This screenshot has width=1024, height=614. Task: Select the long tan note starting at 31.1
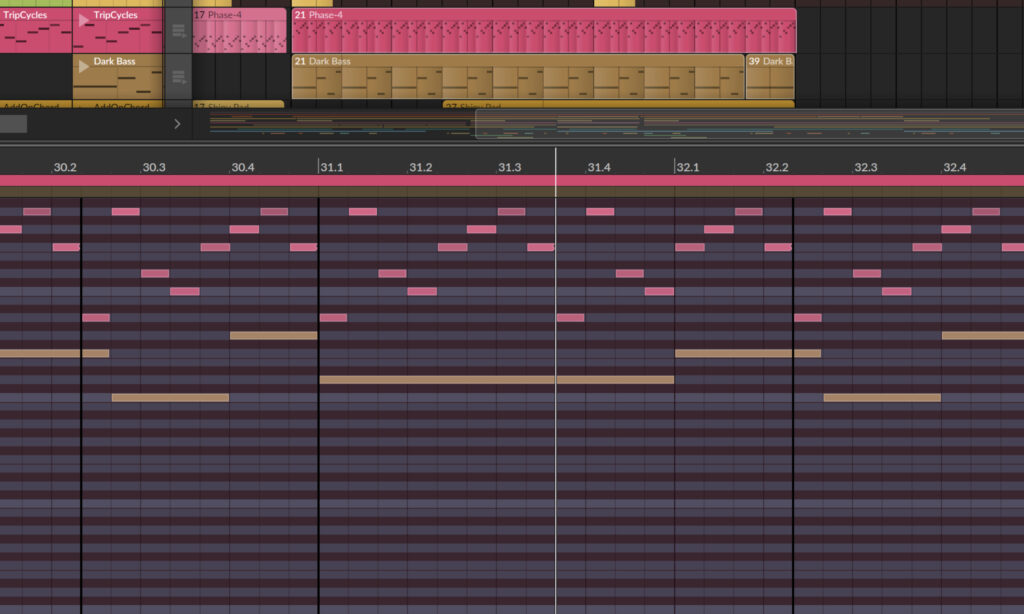[496, 380]
